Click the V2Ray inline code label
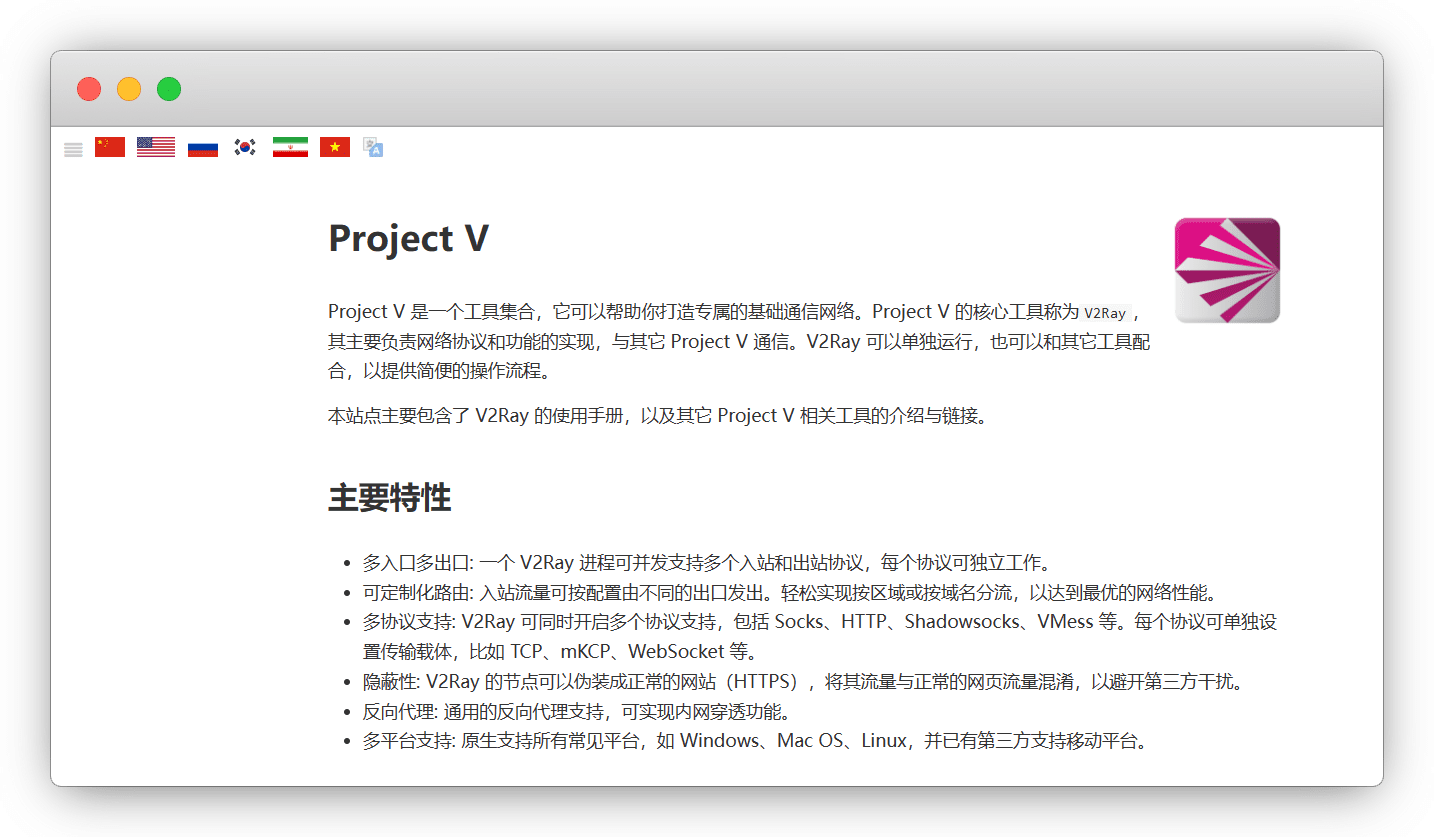1434x837 pixels. [1104, 313]
